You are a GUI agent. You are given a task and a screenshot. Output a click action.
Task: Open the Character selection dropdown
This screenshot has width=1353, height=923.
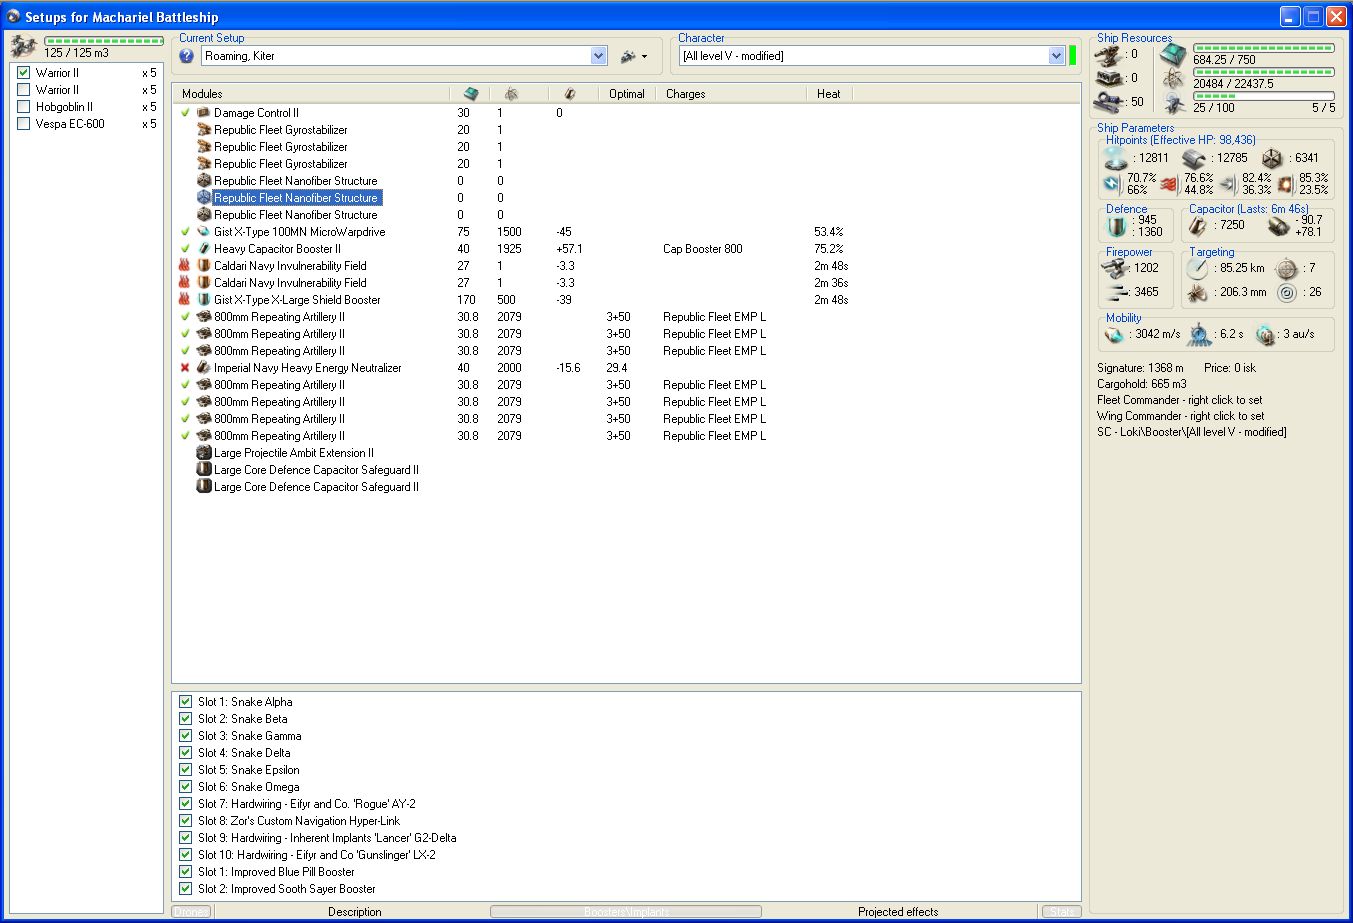tap(1056, 56)
